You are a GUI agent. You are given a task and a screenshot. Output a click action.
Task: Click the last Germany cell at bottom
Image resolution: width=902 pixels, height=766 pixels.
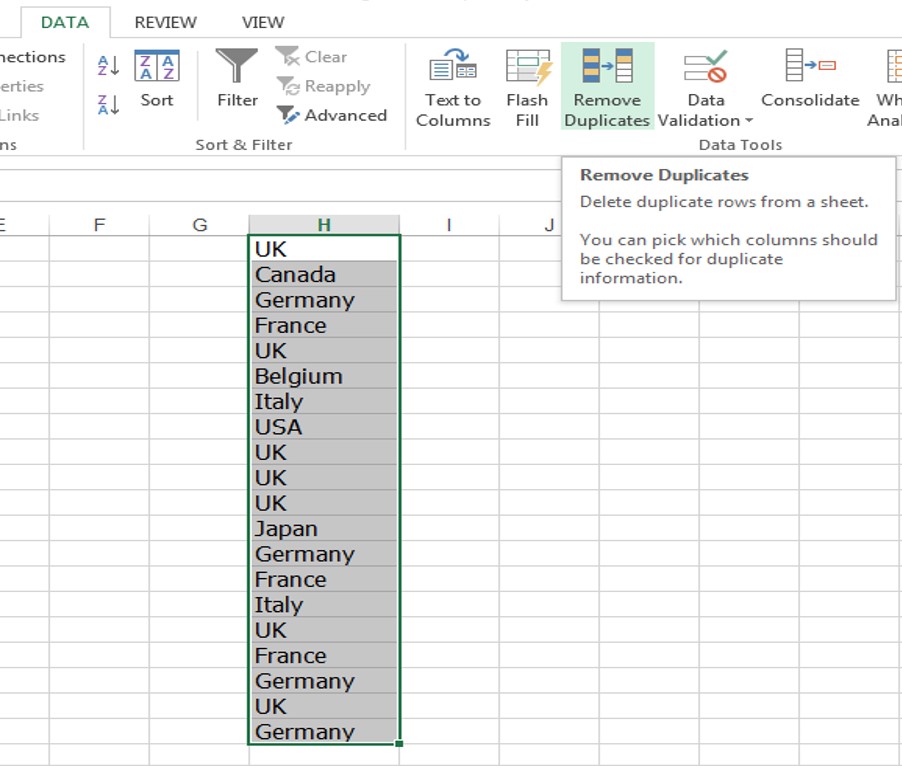point(324,731)
